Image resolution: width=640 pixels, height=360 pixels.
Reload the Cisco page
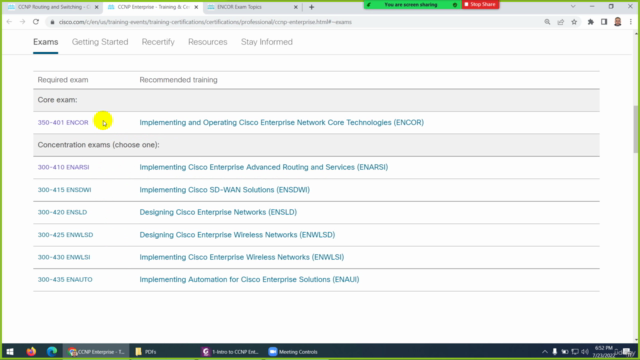[36, 22]
